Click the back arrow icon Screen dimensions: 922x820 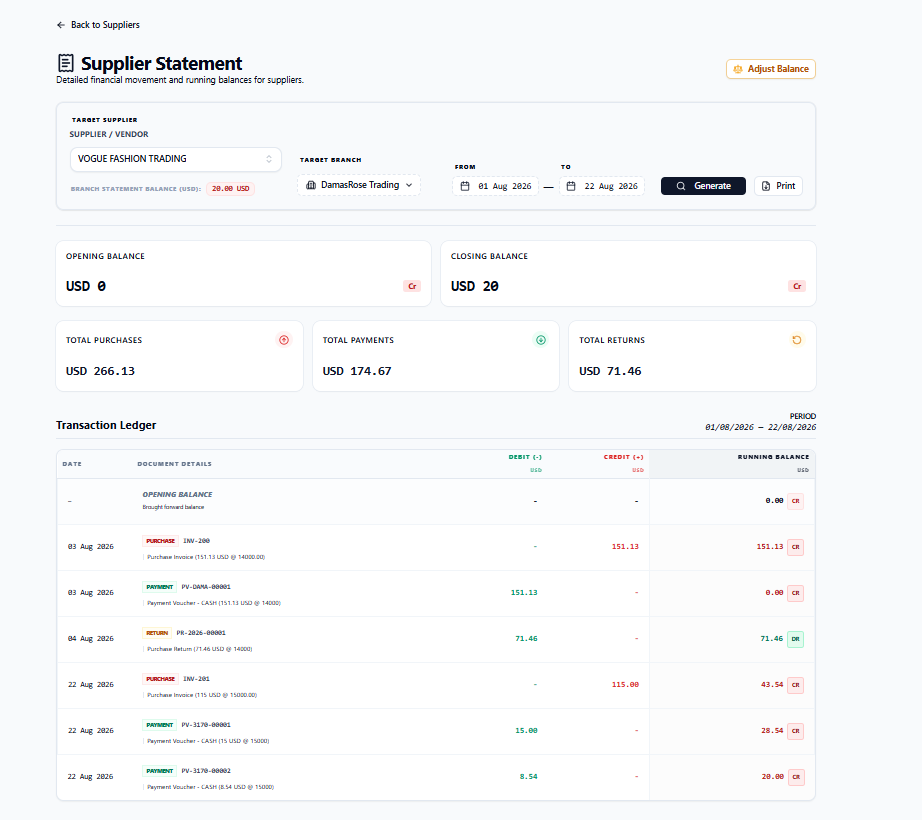point(61,25)
